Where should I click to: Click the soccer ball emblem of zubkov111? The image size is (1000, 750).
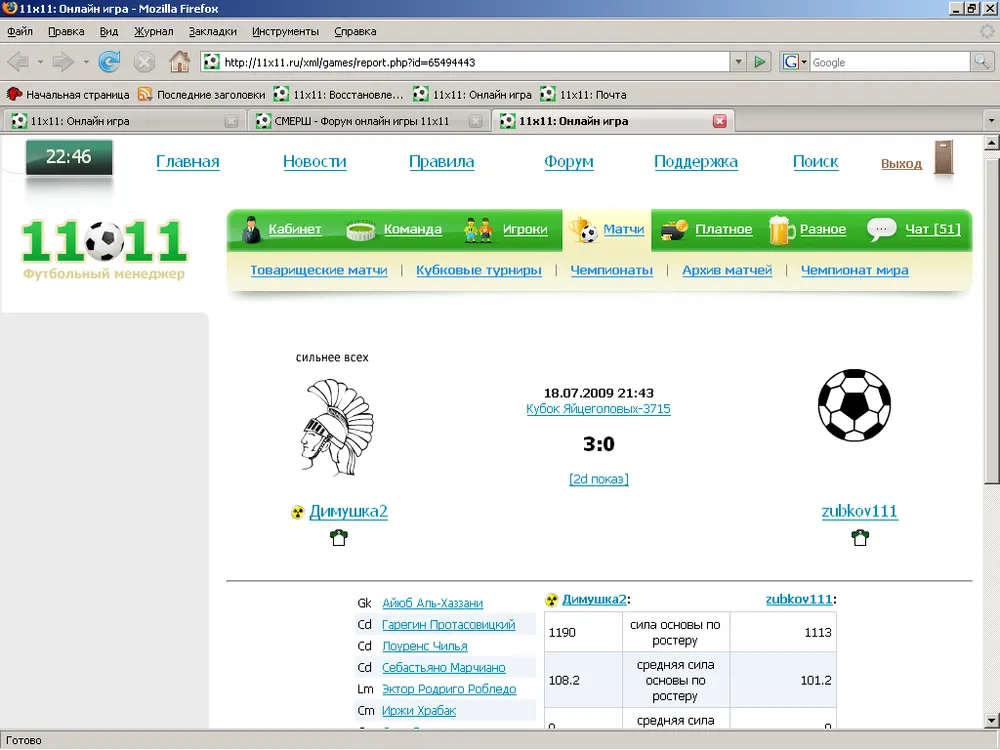point(854,405)
